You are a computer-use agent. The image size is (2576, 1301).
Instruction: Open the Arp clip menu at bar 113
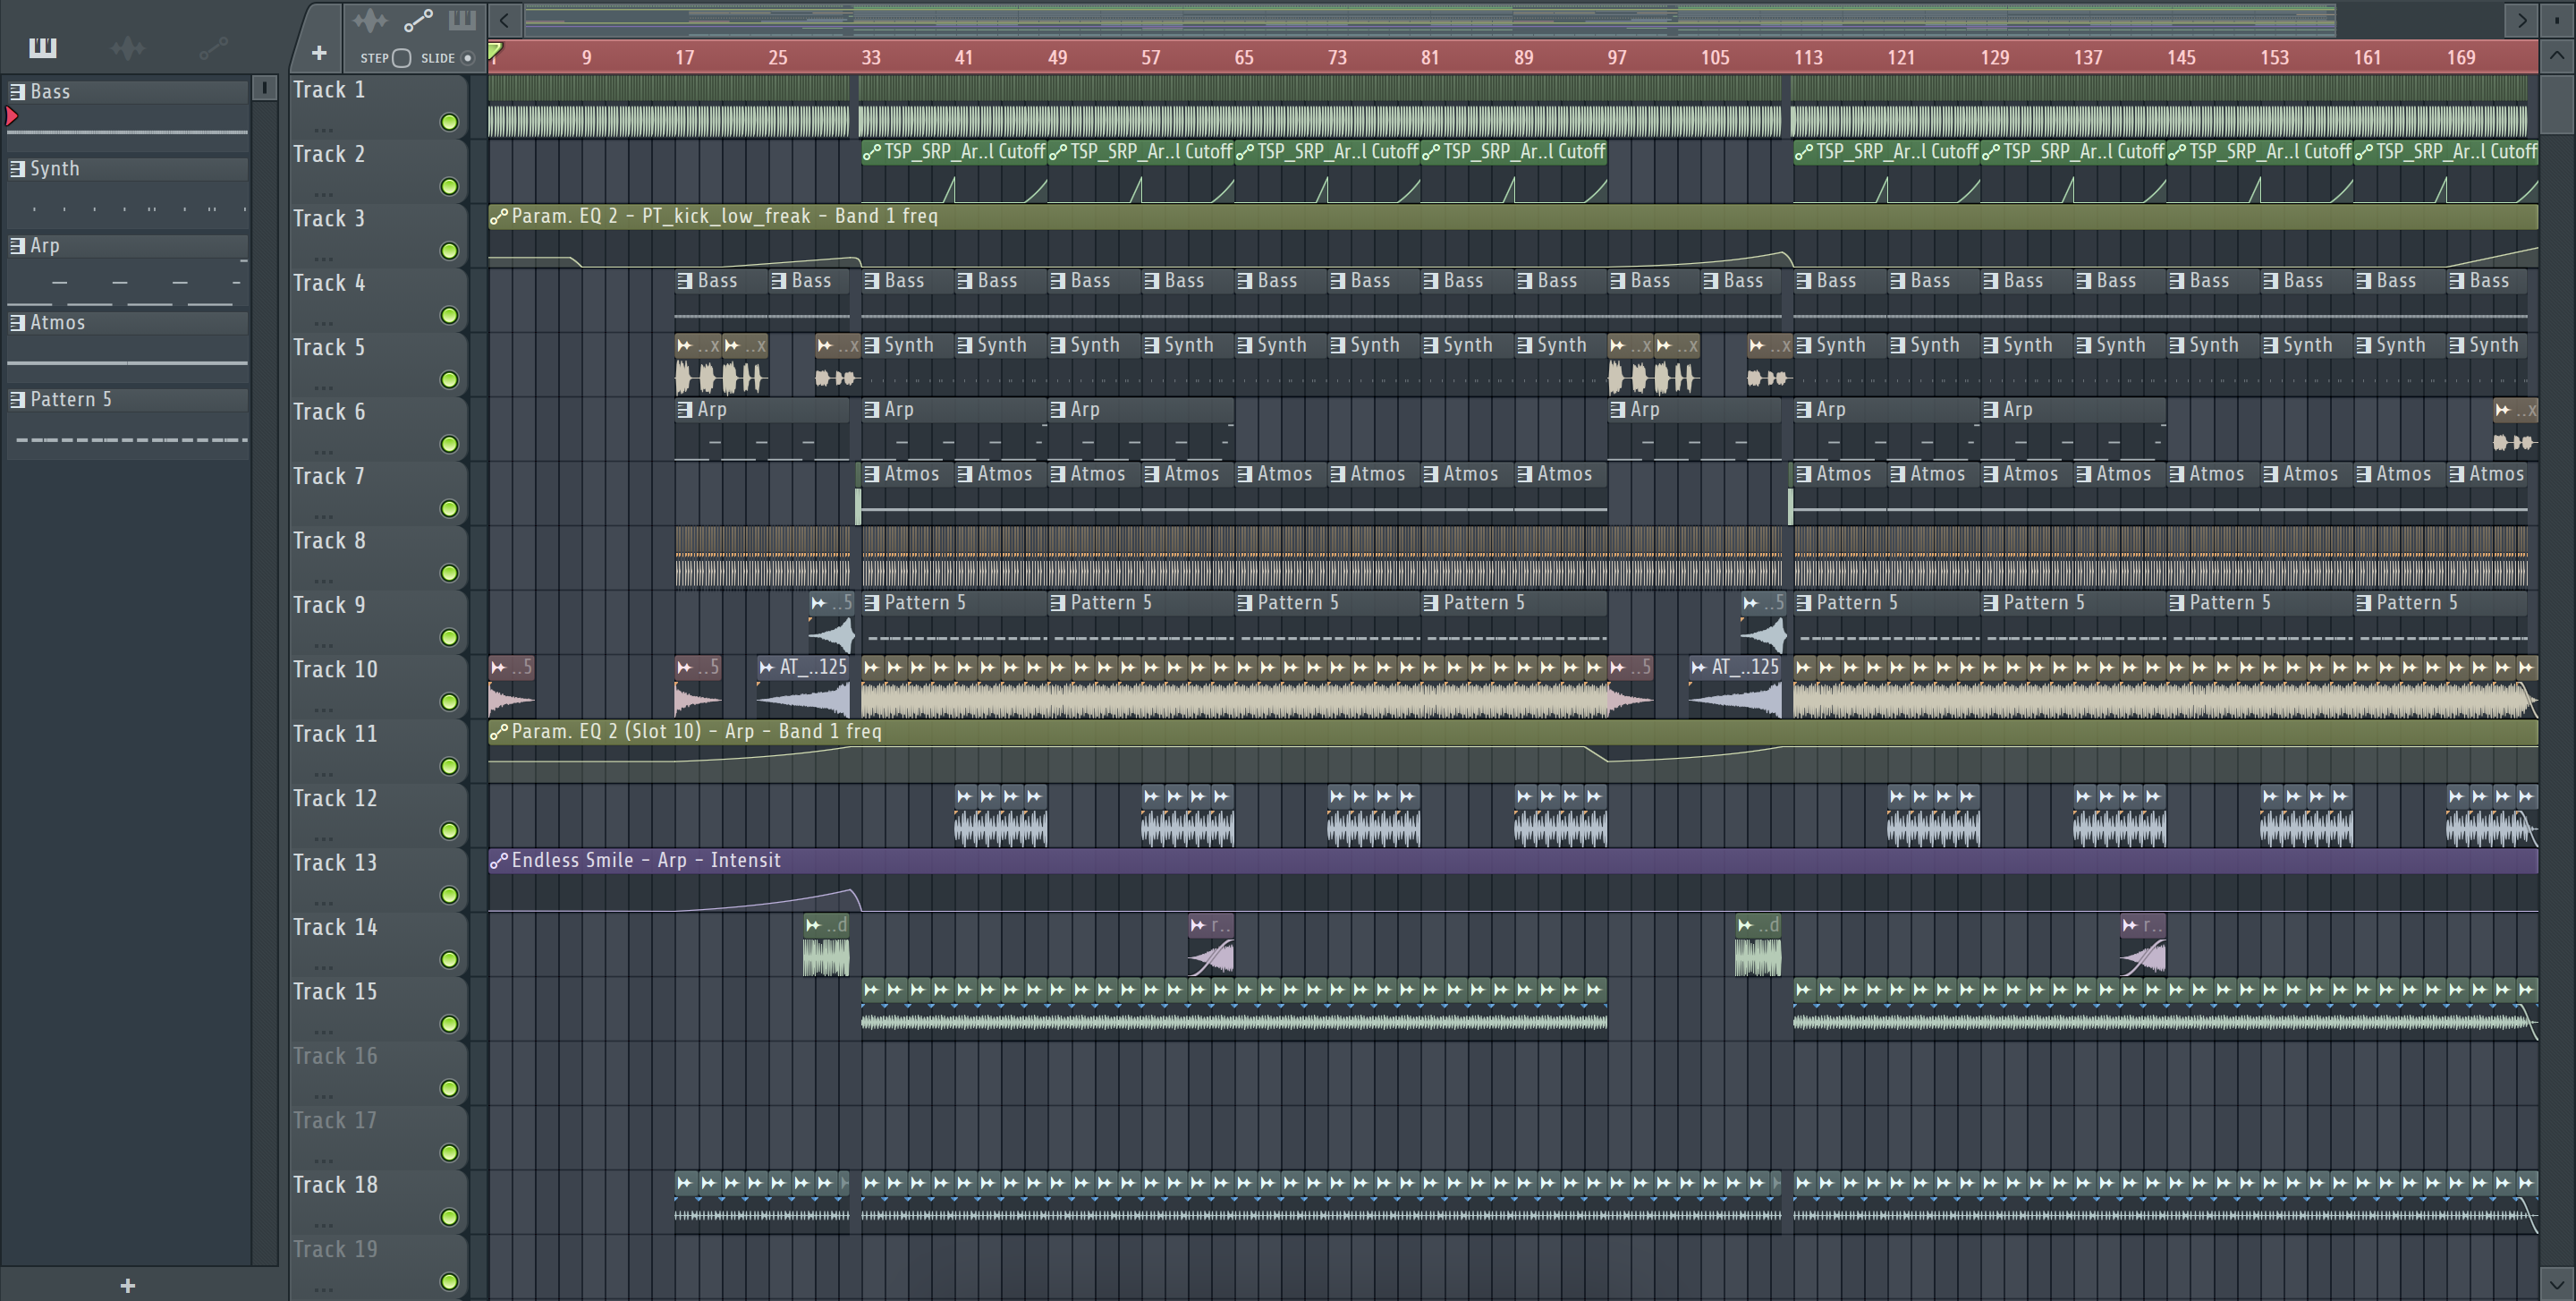coord(1804,410)
